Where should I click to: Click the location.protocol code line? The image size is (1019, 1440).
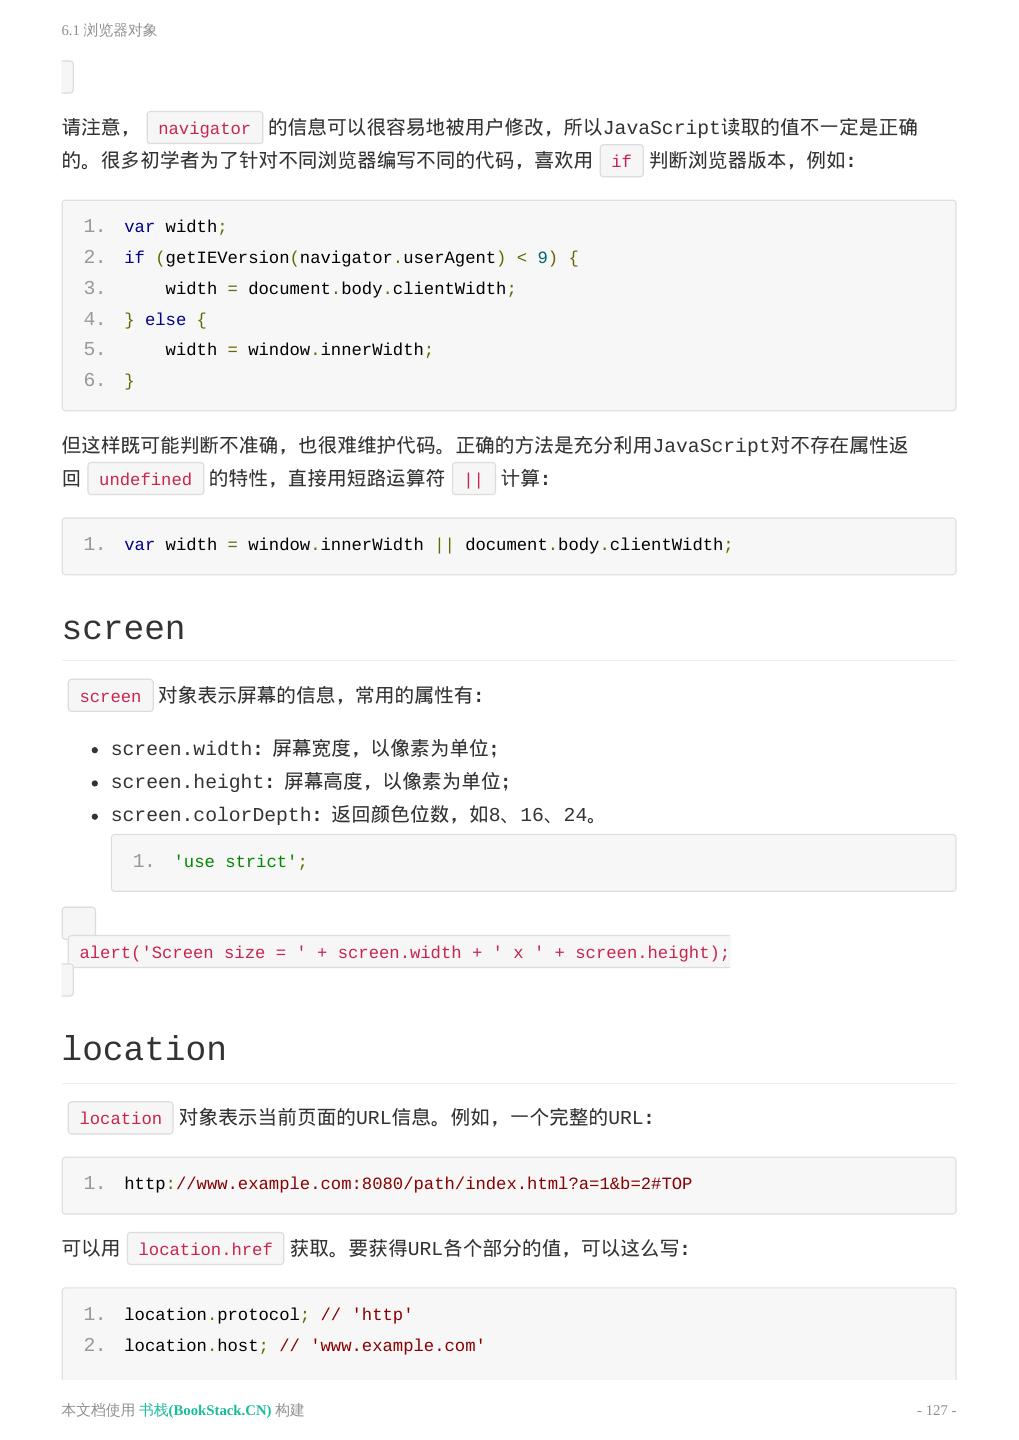[x=268, y=1315]
